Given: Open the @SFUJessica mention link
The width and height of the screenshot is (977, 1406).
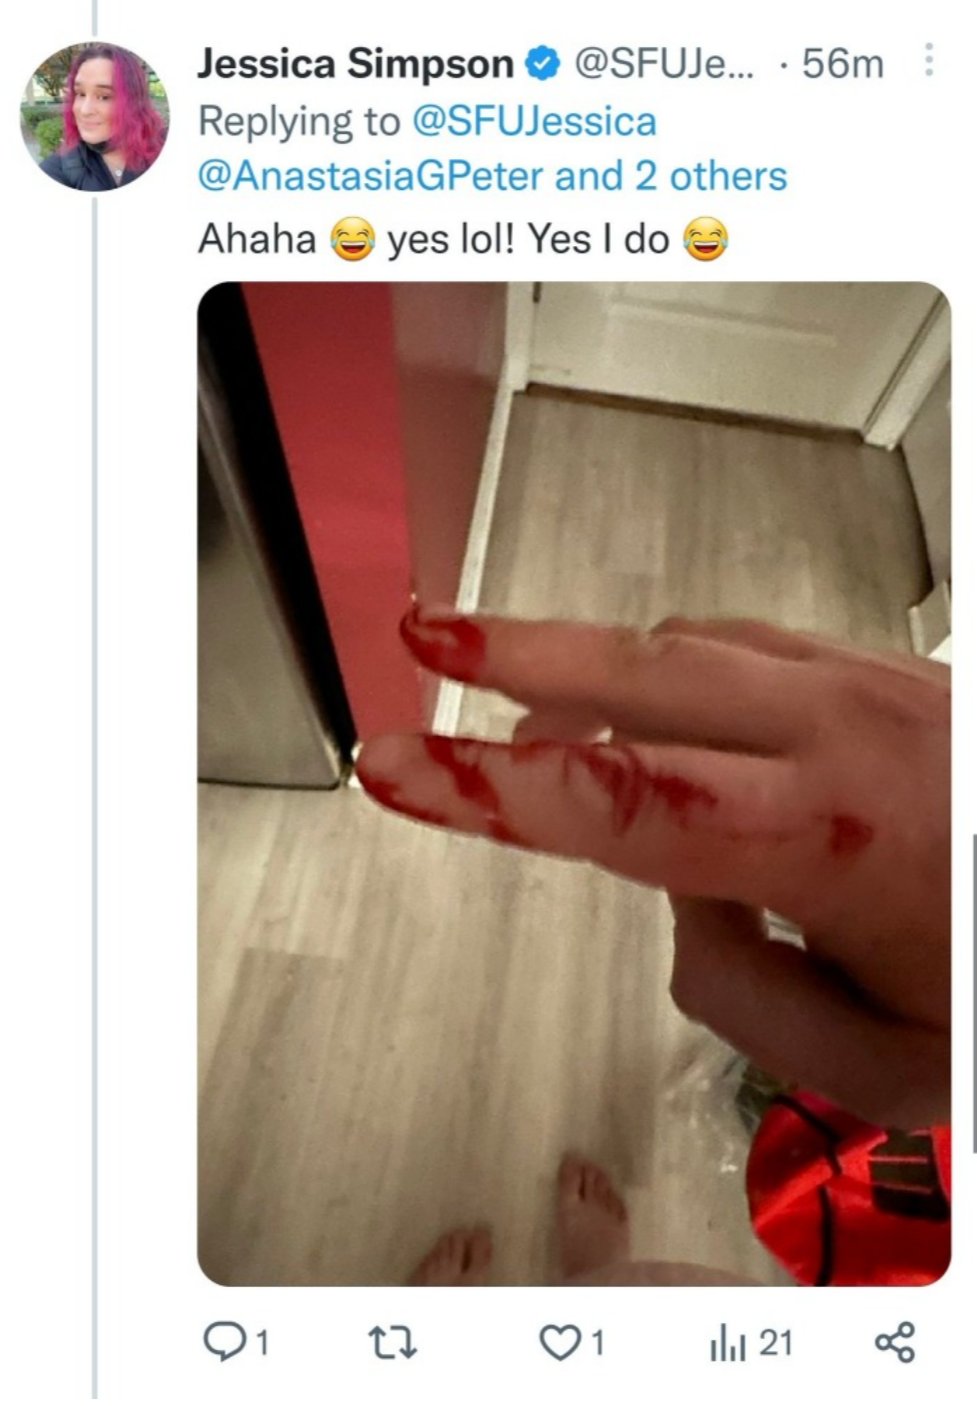Looking at the screenshot, I should (534, 121).
